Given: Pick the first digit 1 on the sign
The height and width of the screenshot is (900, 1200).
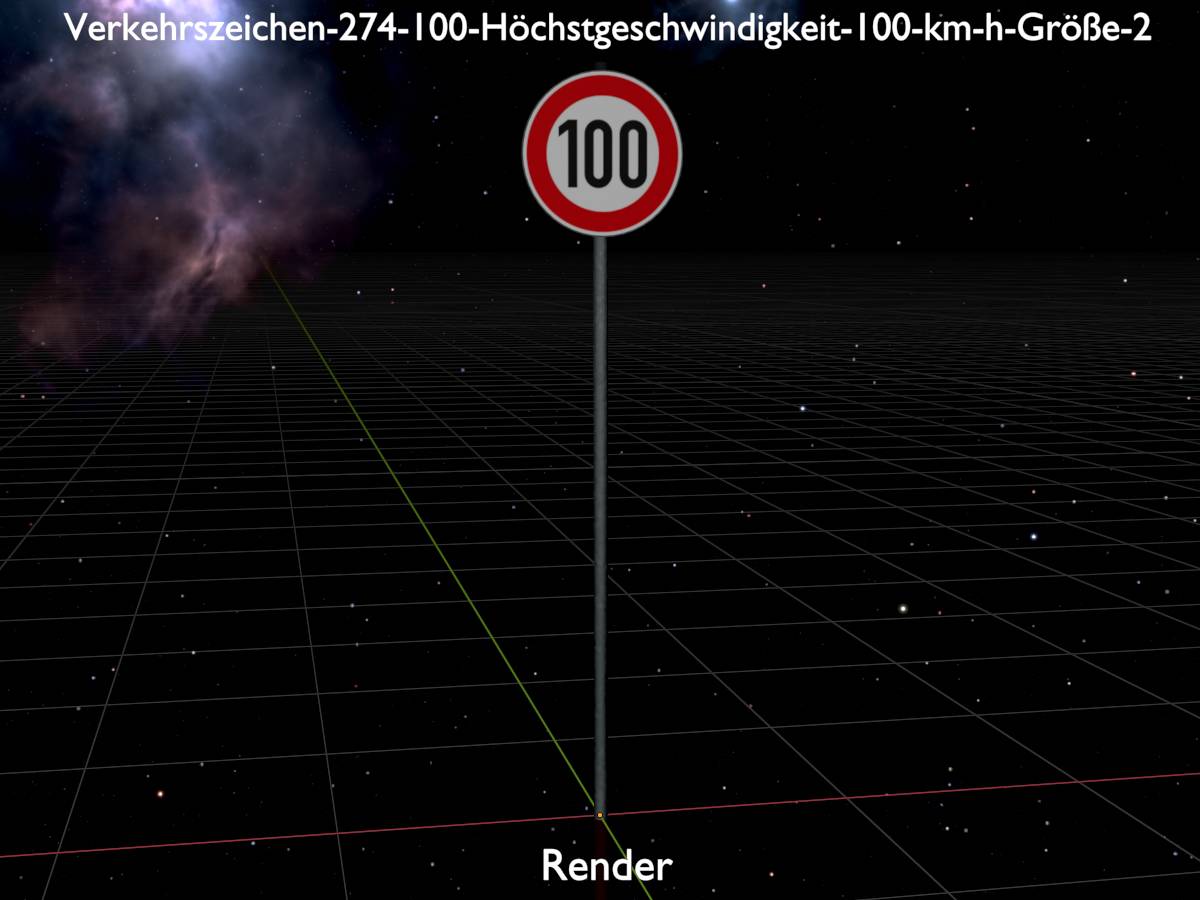Looking at the screenshot, I should coord(562,154).
